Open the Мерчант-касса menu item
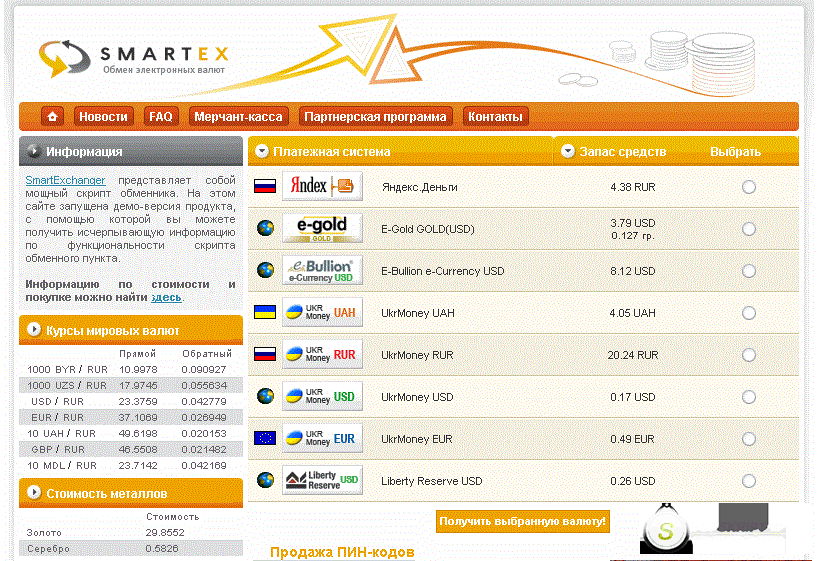The width and height of the screenshot is (819, 561). [238, 116]
